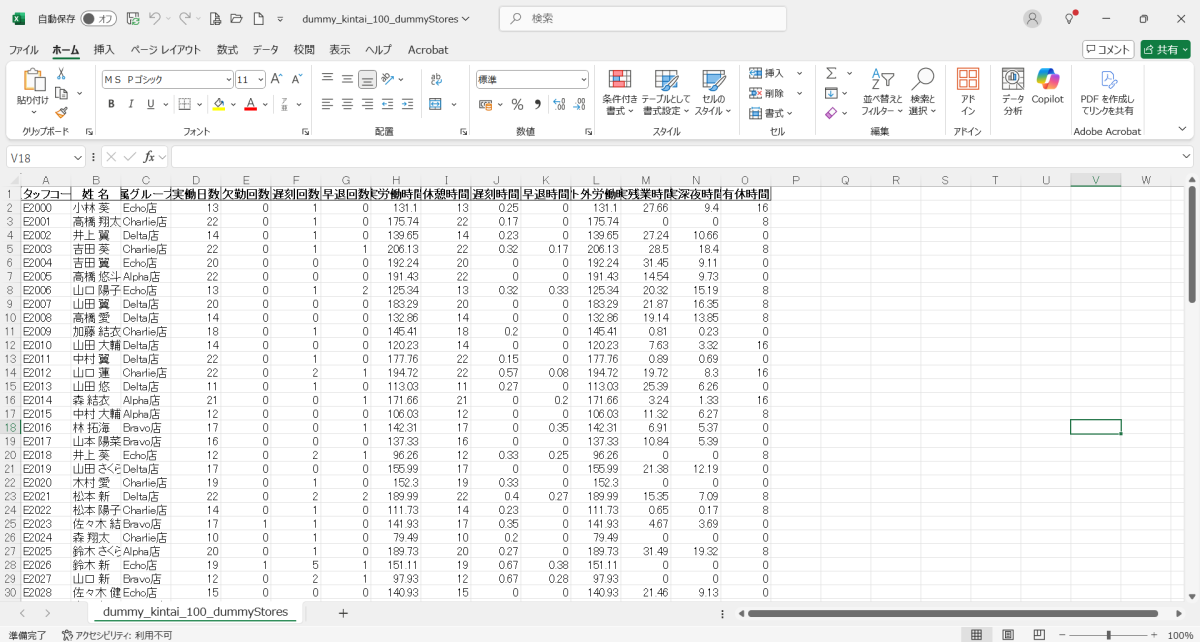Open the MS Pゴシック font name dropdown
The height and width of the screenshot is (642, 1200).
(x=167, y=79)
